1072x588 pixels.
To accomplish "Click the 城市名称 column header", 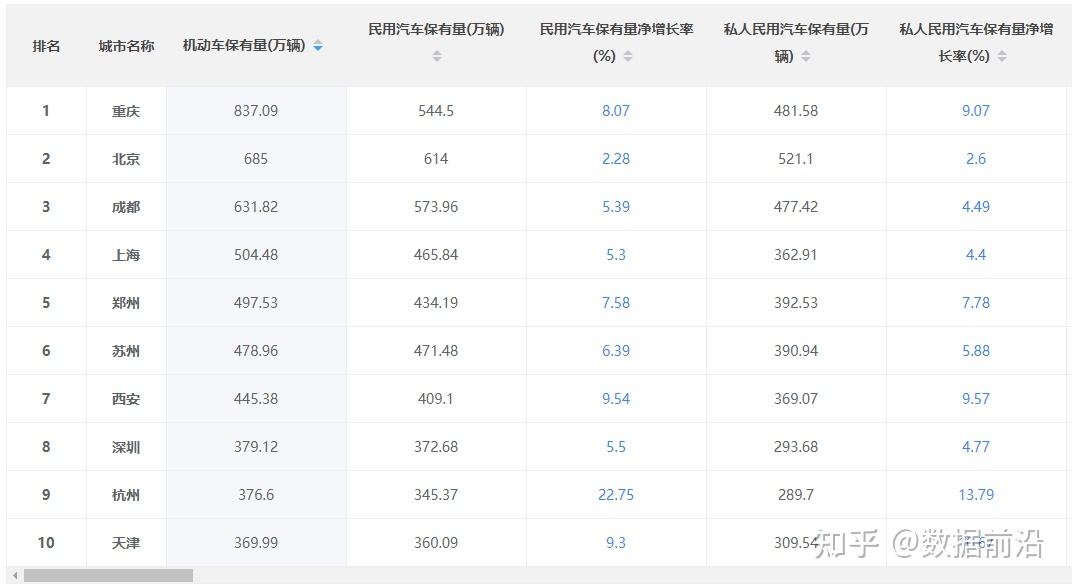I will tap(126, 46).
